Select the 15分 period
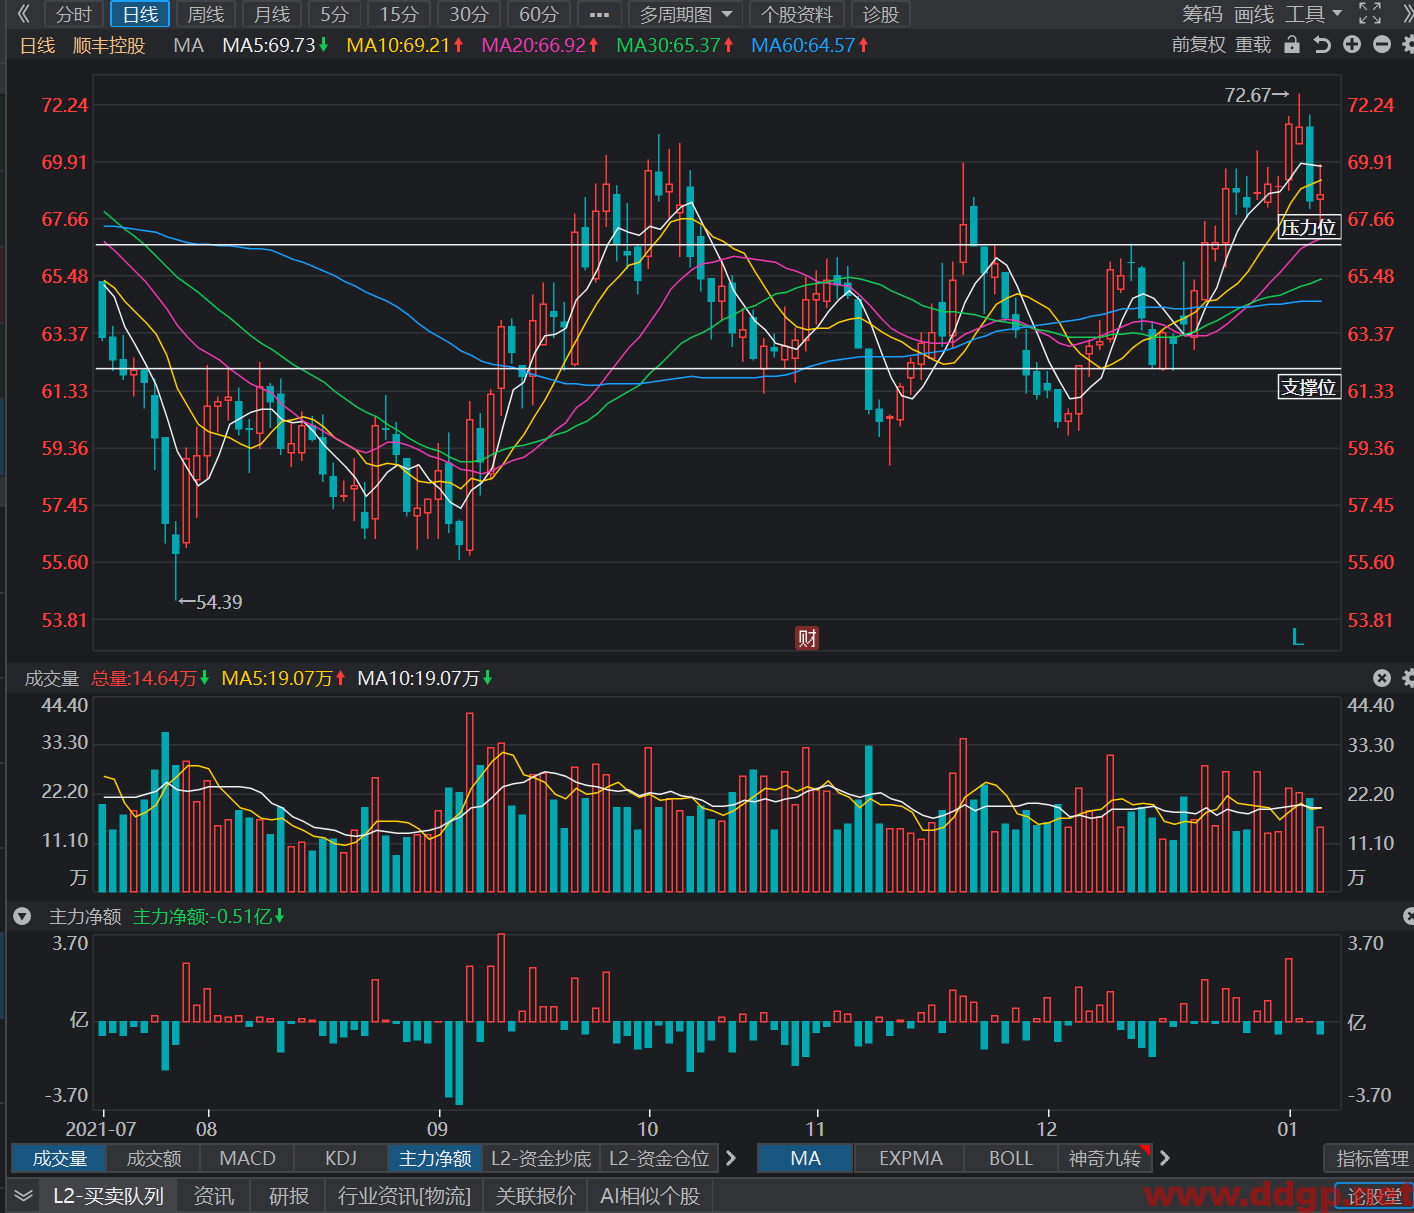1414x1213 pixels. [399, 15]
